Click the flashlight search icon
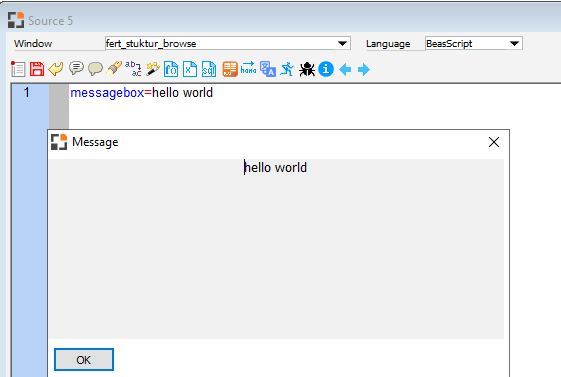The image size is (561, 377). click(x=114, y=68)
